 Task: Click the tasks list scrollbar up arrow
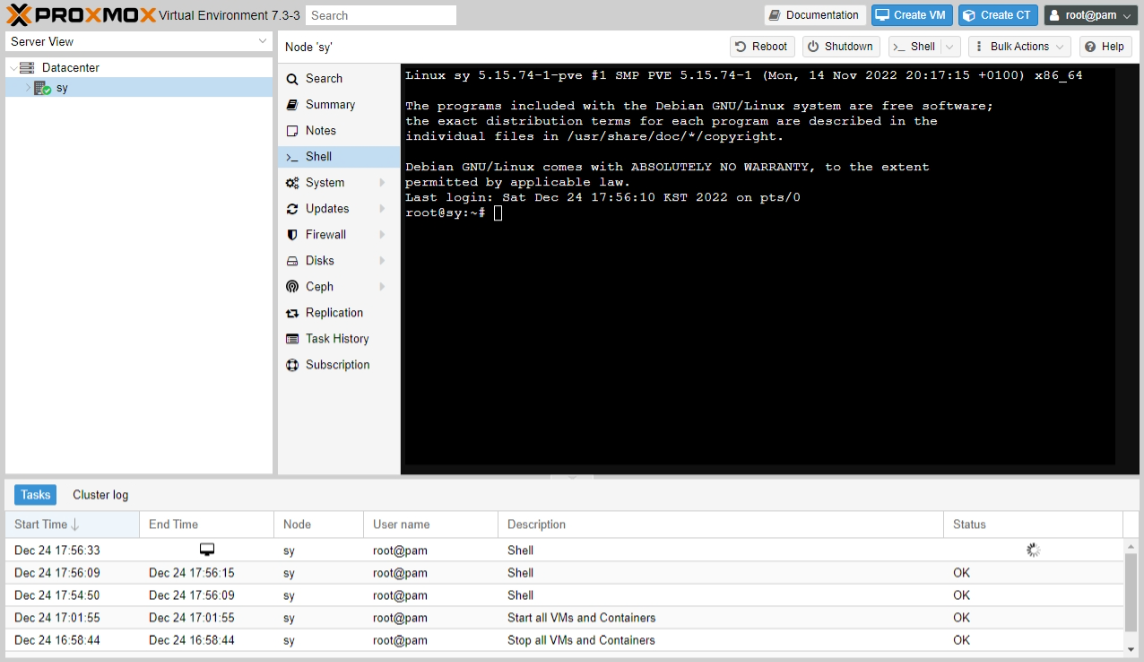1131,547
